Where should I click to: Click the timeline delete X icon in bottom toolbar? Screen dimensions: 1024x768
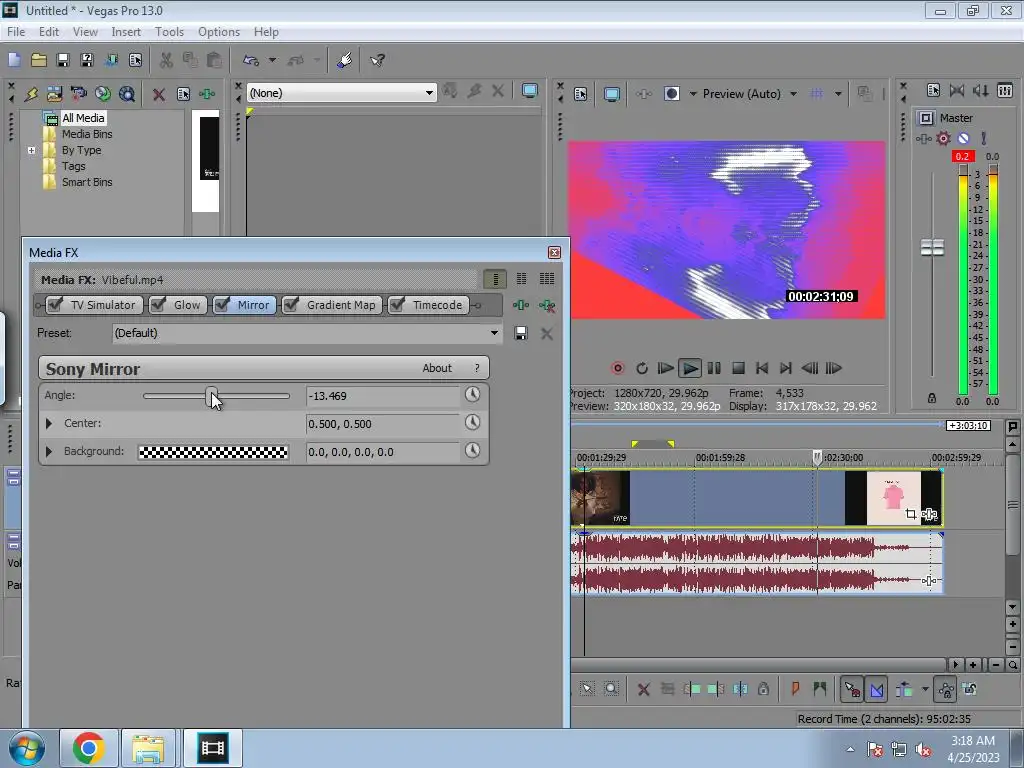pos(643,689)
